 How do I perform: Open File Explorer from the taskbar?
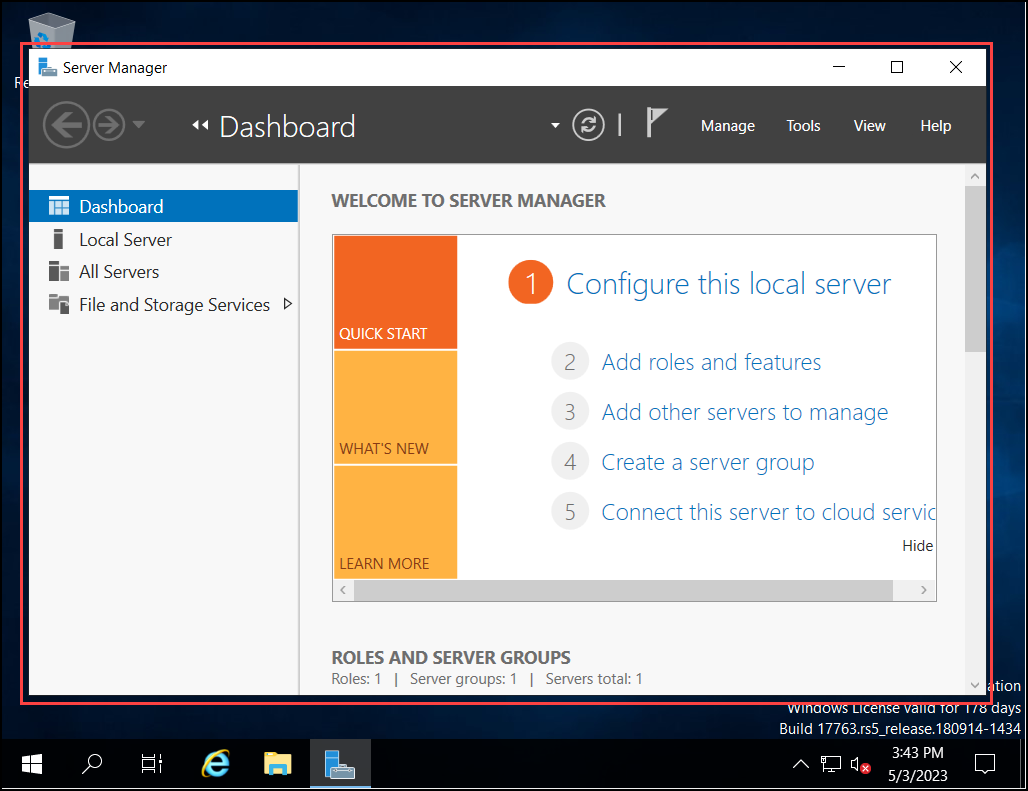[277, 763]
